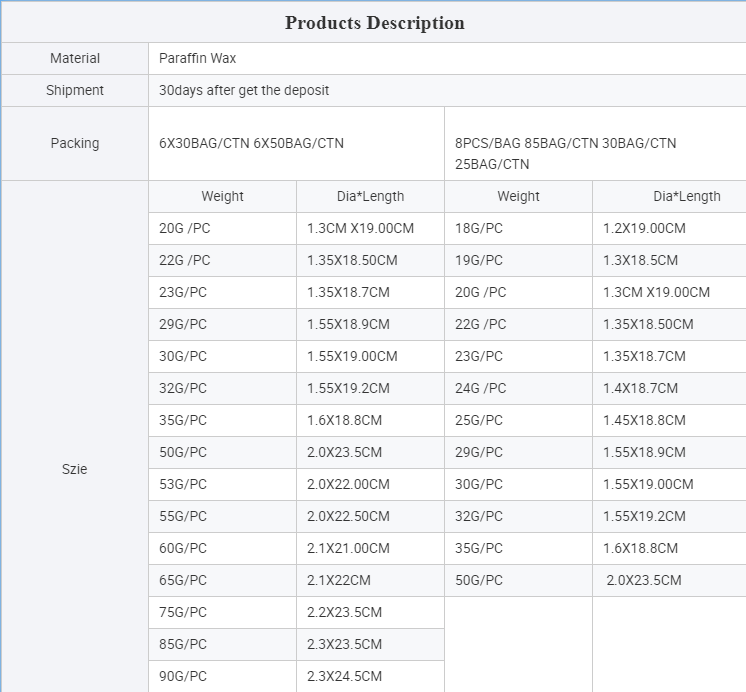Click the 2.3X24.5CM size cell
This screenshot has height=692, width=746.
click(370, 676)
